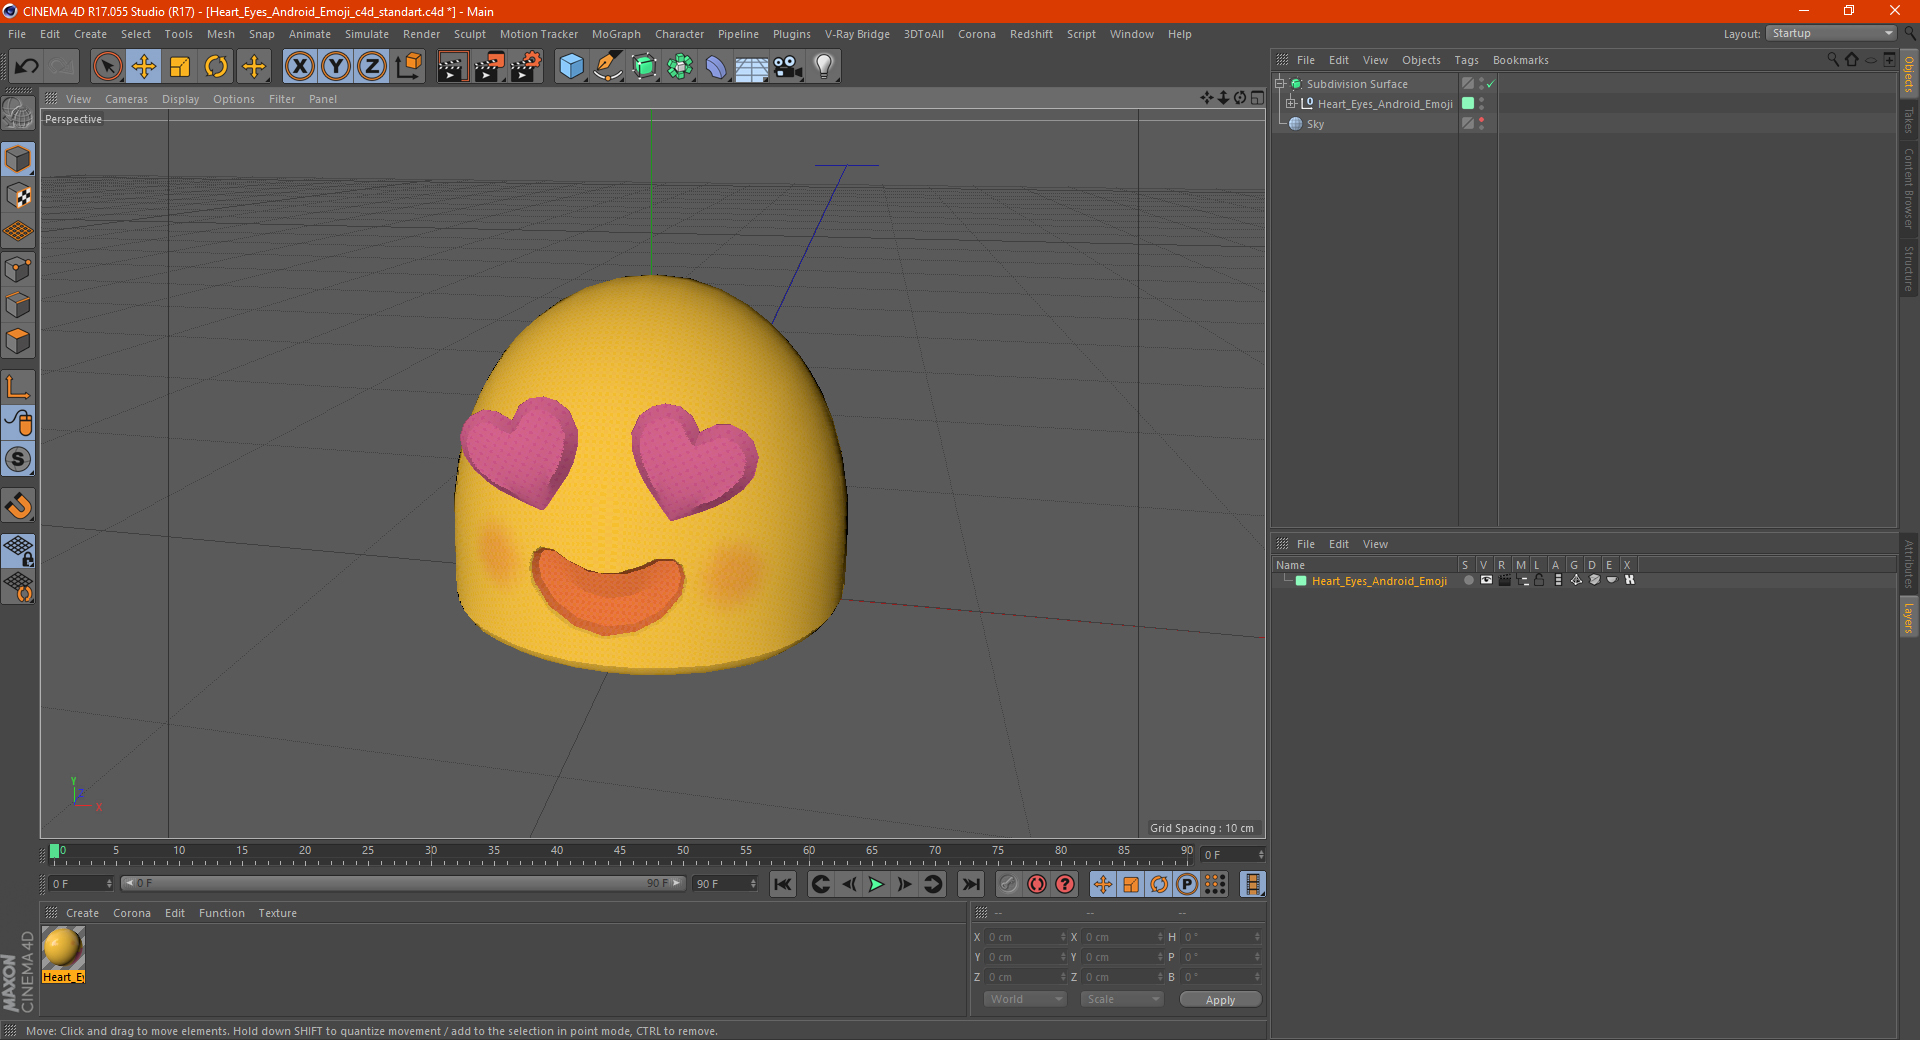Open the Mesh menu
1920x1040 pixels.
pos(220,34)
